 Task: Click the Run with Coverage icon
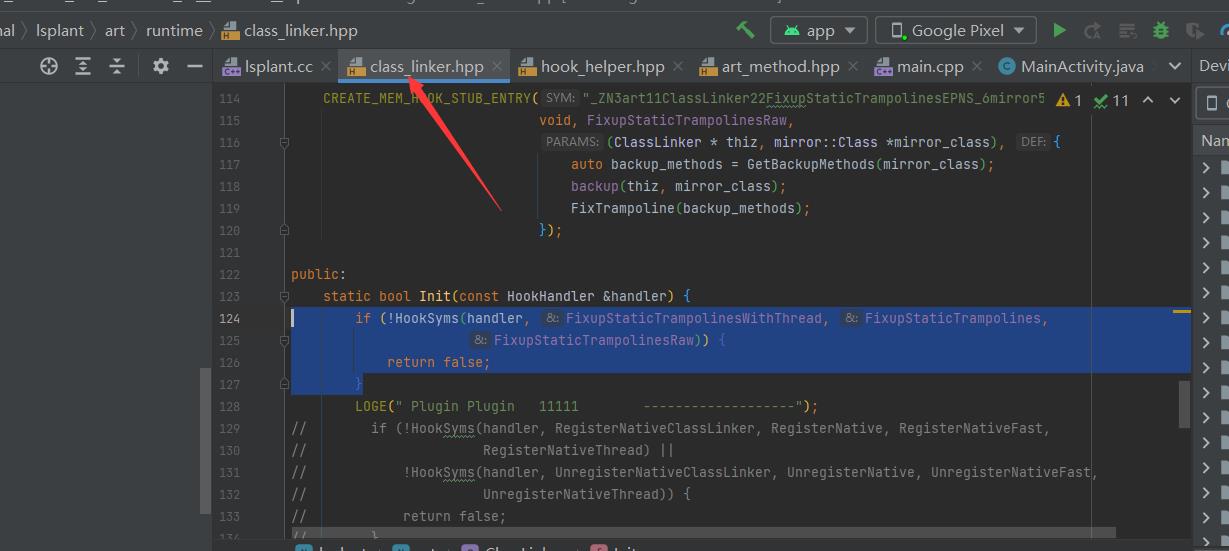click(x=1194, y=30)
